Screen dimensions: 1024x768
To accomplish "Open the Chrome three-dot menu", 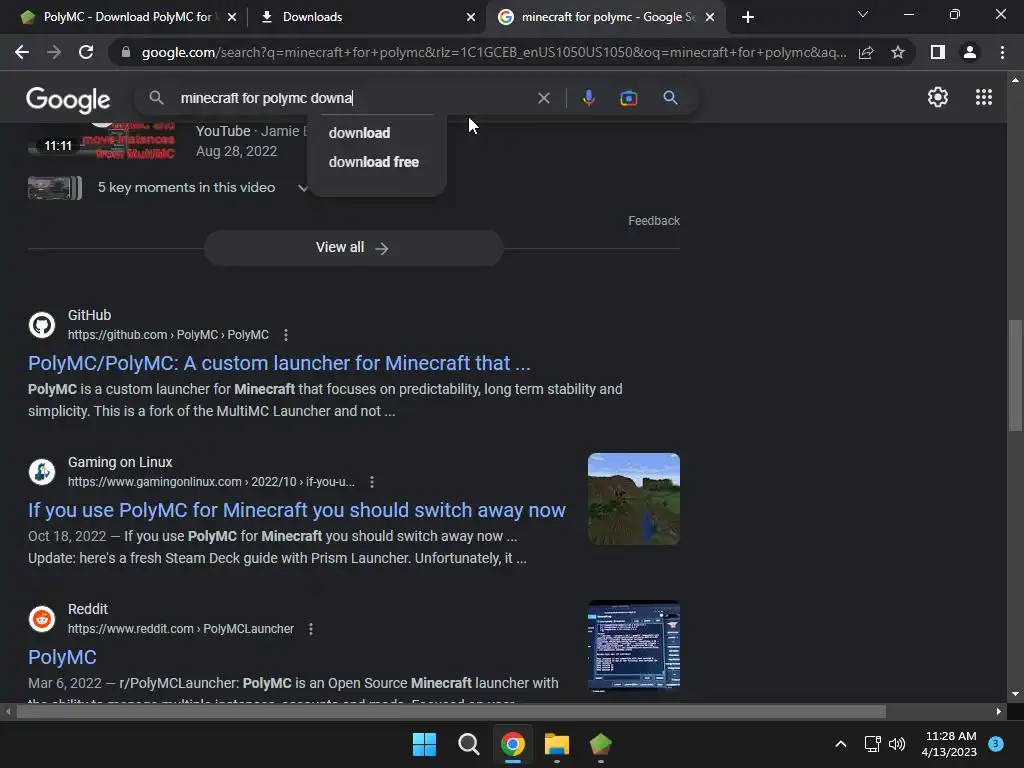I will point(1002,52).
